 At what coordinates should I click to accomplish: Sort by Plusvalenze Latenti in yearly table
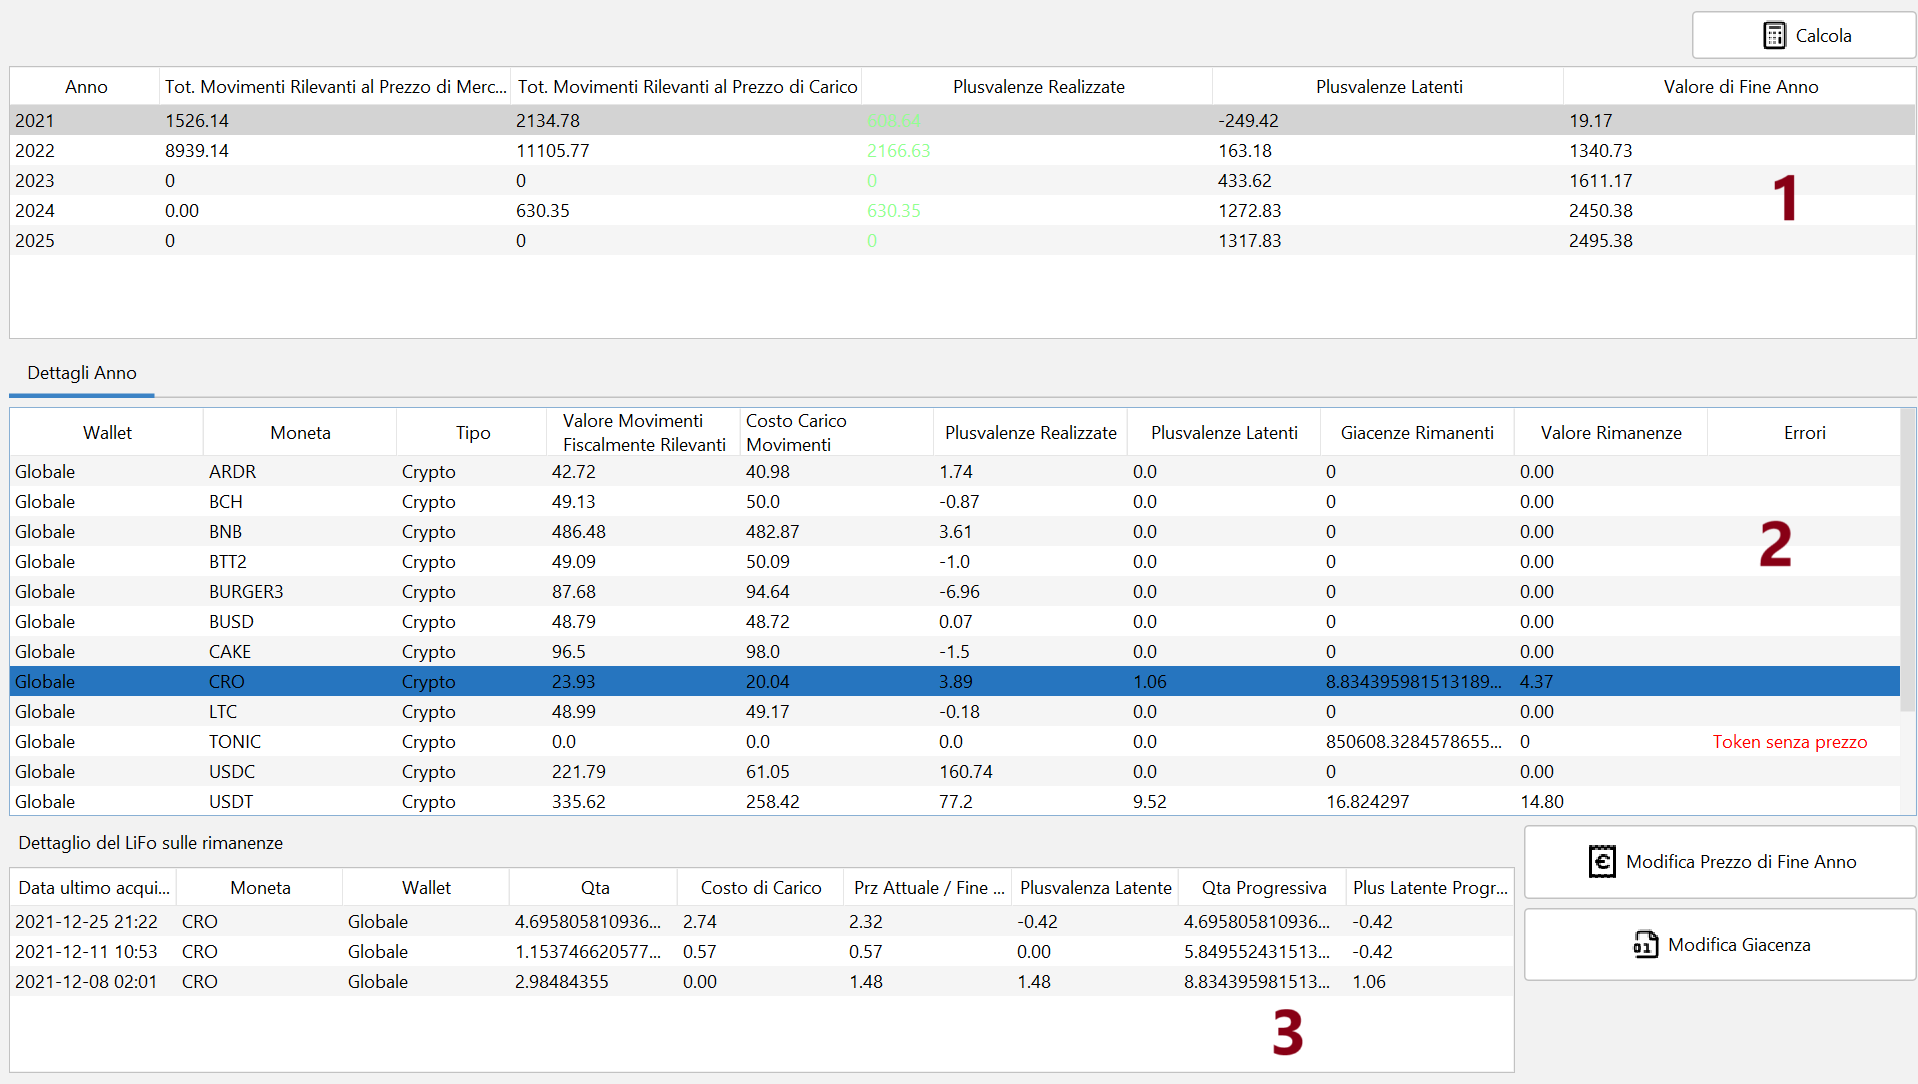[x=1389, y=87]
